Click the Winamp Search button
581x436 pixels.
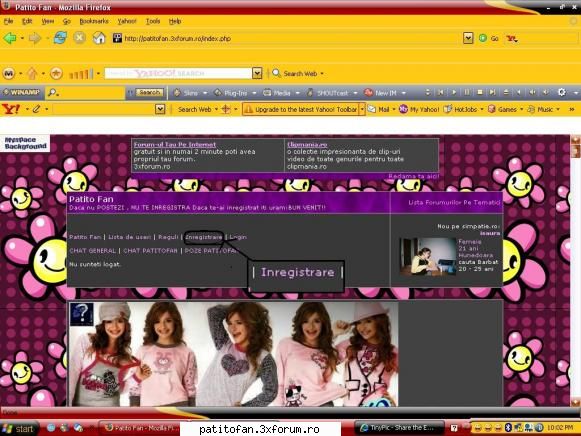click(149, 92)
